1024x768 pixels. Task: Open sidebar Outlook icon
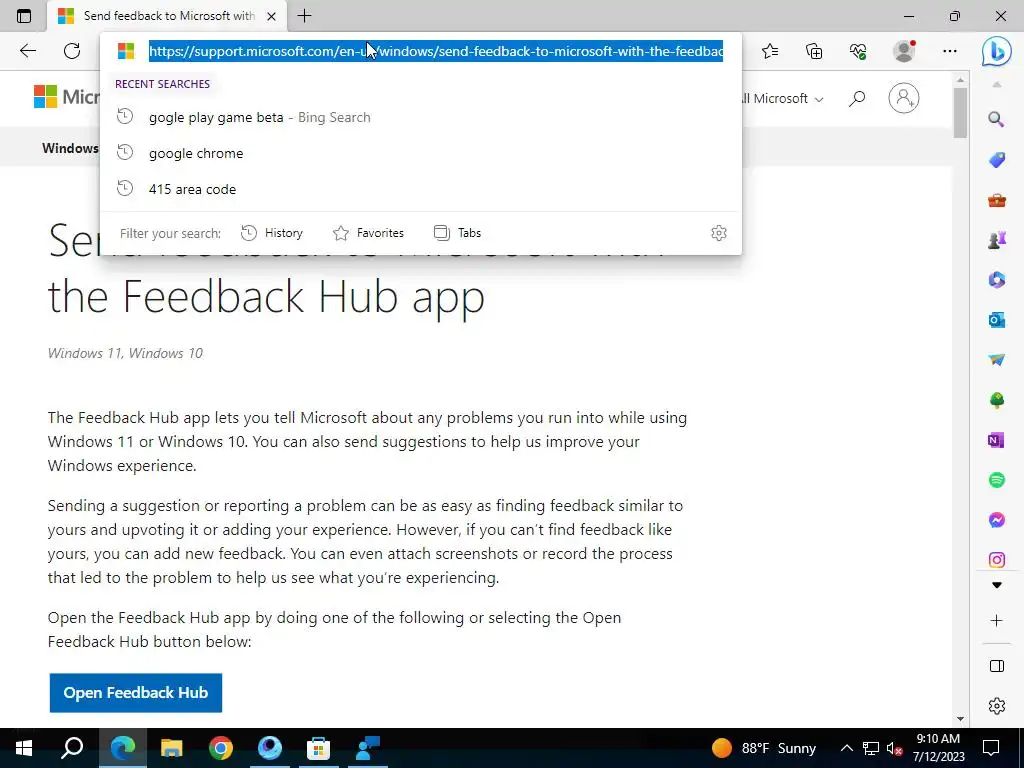coord(997,320)
